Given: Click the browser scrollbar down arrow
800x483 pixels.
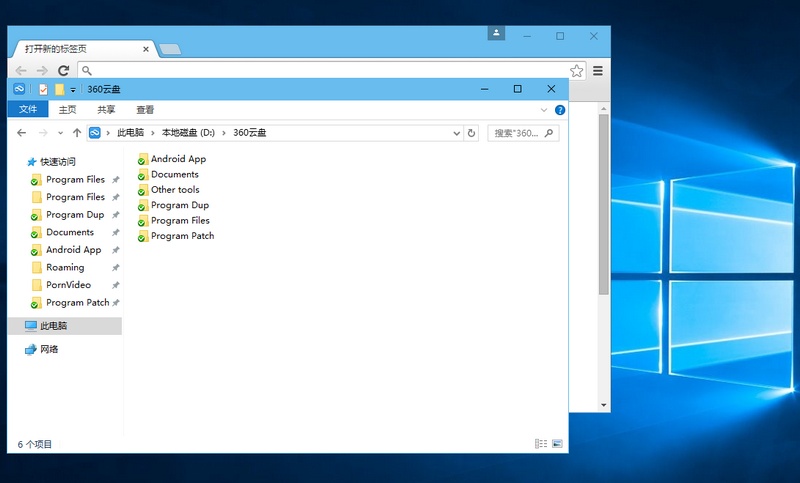Looking at the screenshot, I should tap(604, 405).
